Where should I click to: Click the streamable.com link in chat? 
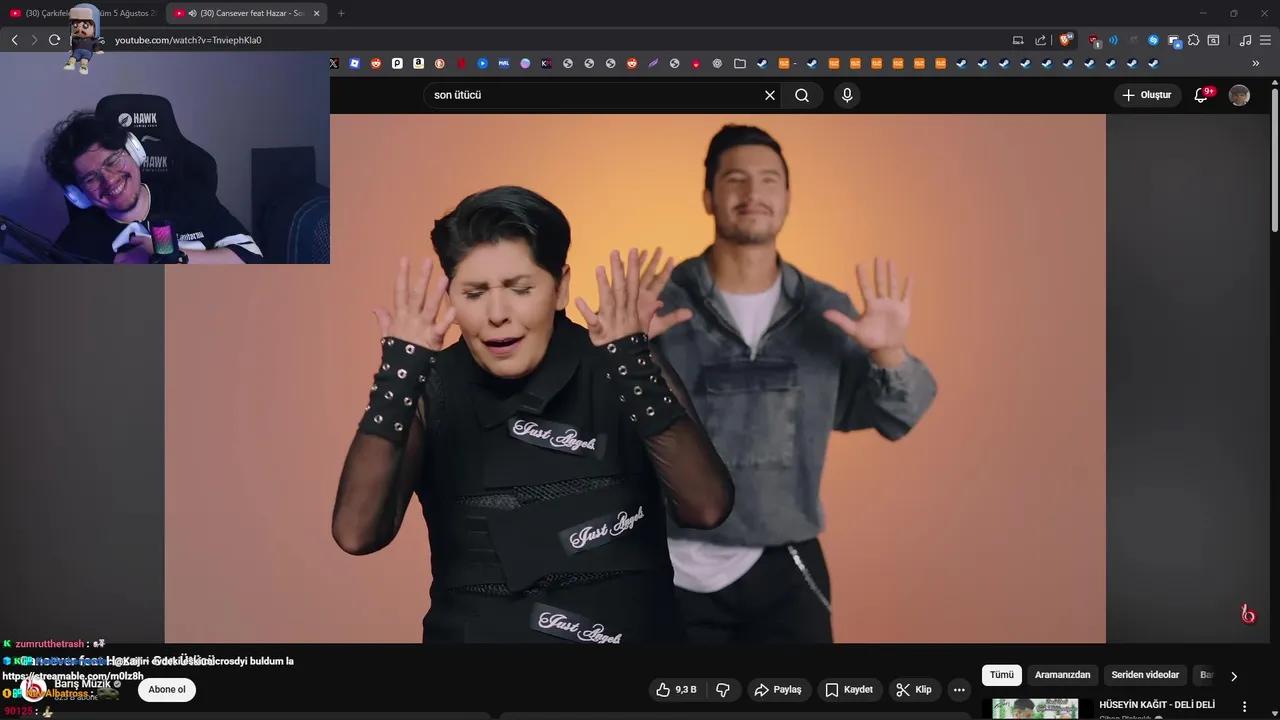tap(73, 676)
